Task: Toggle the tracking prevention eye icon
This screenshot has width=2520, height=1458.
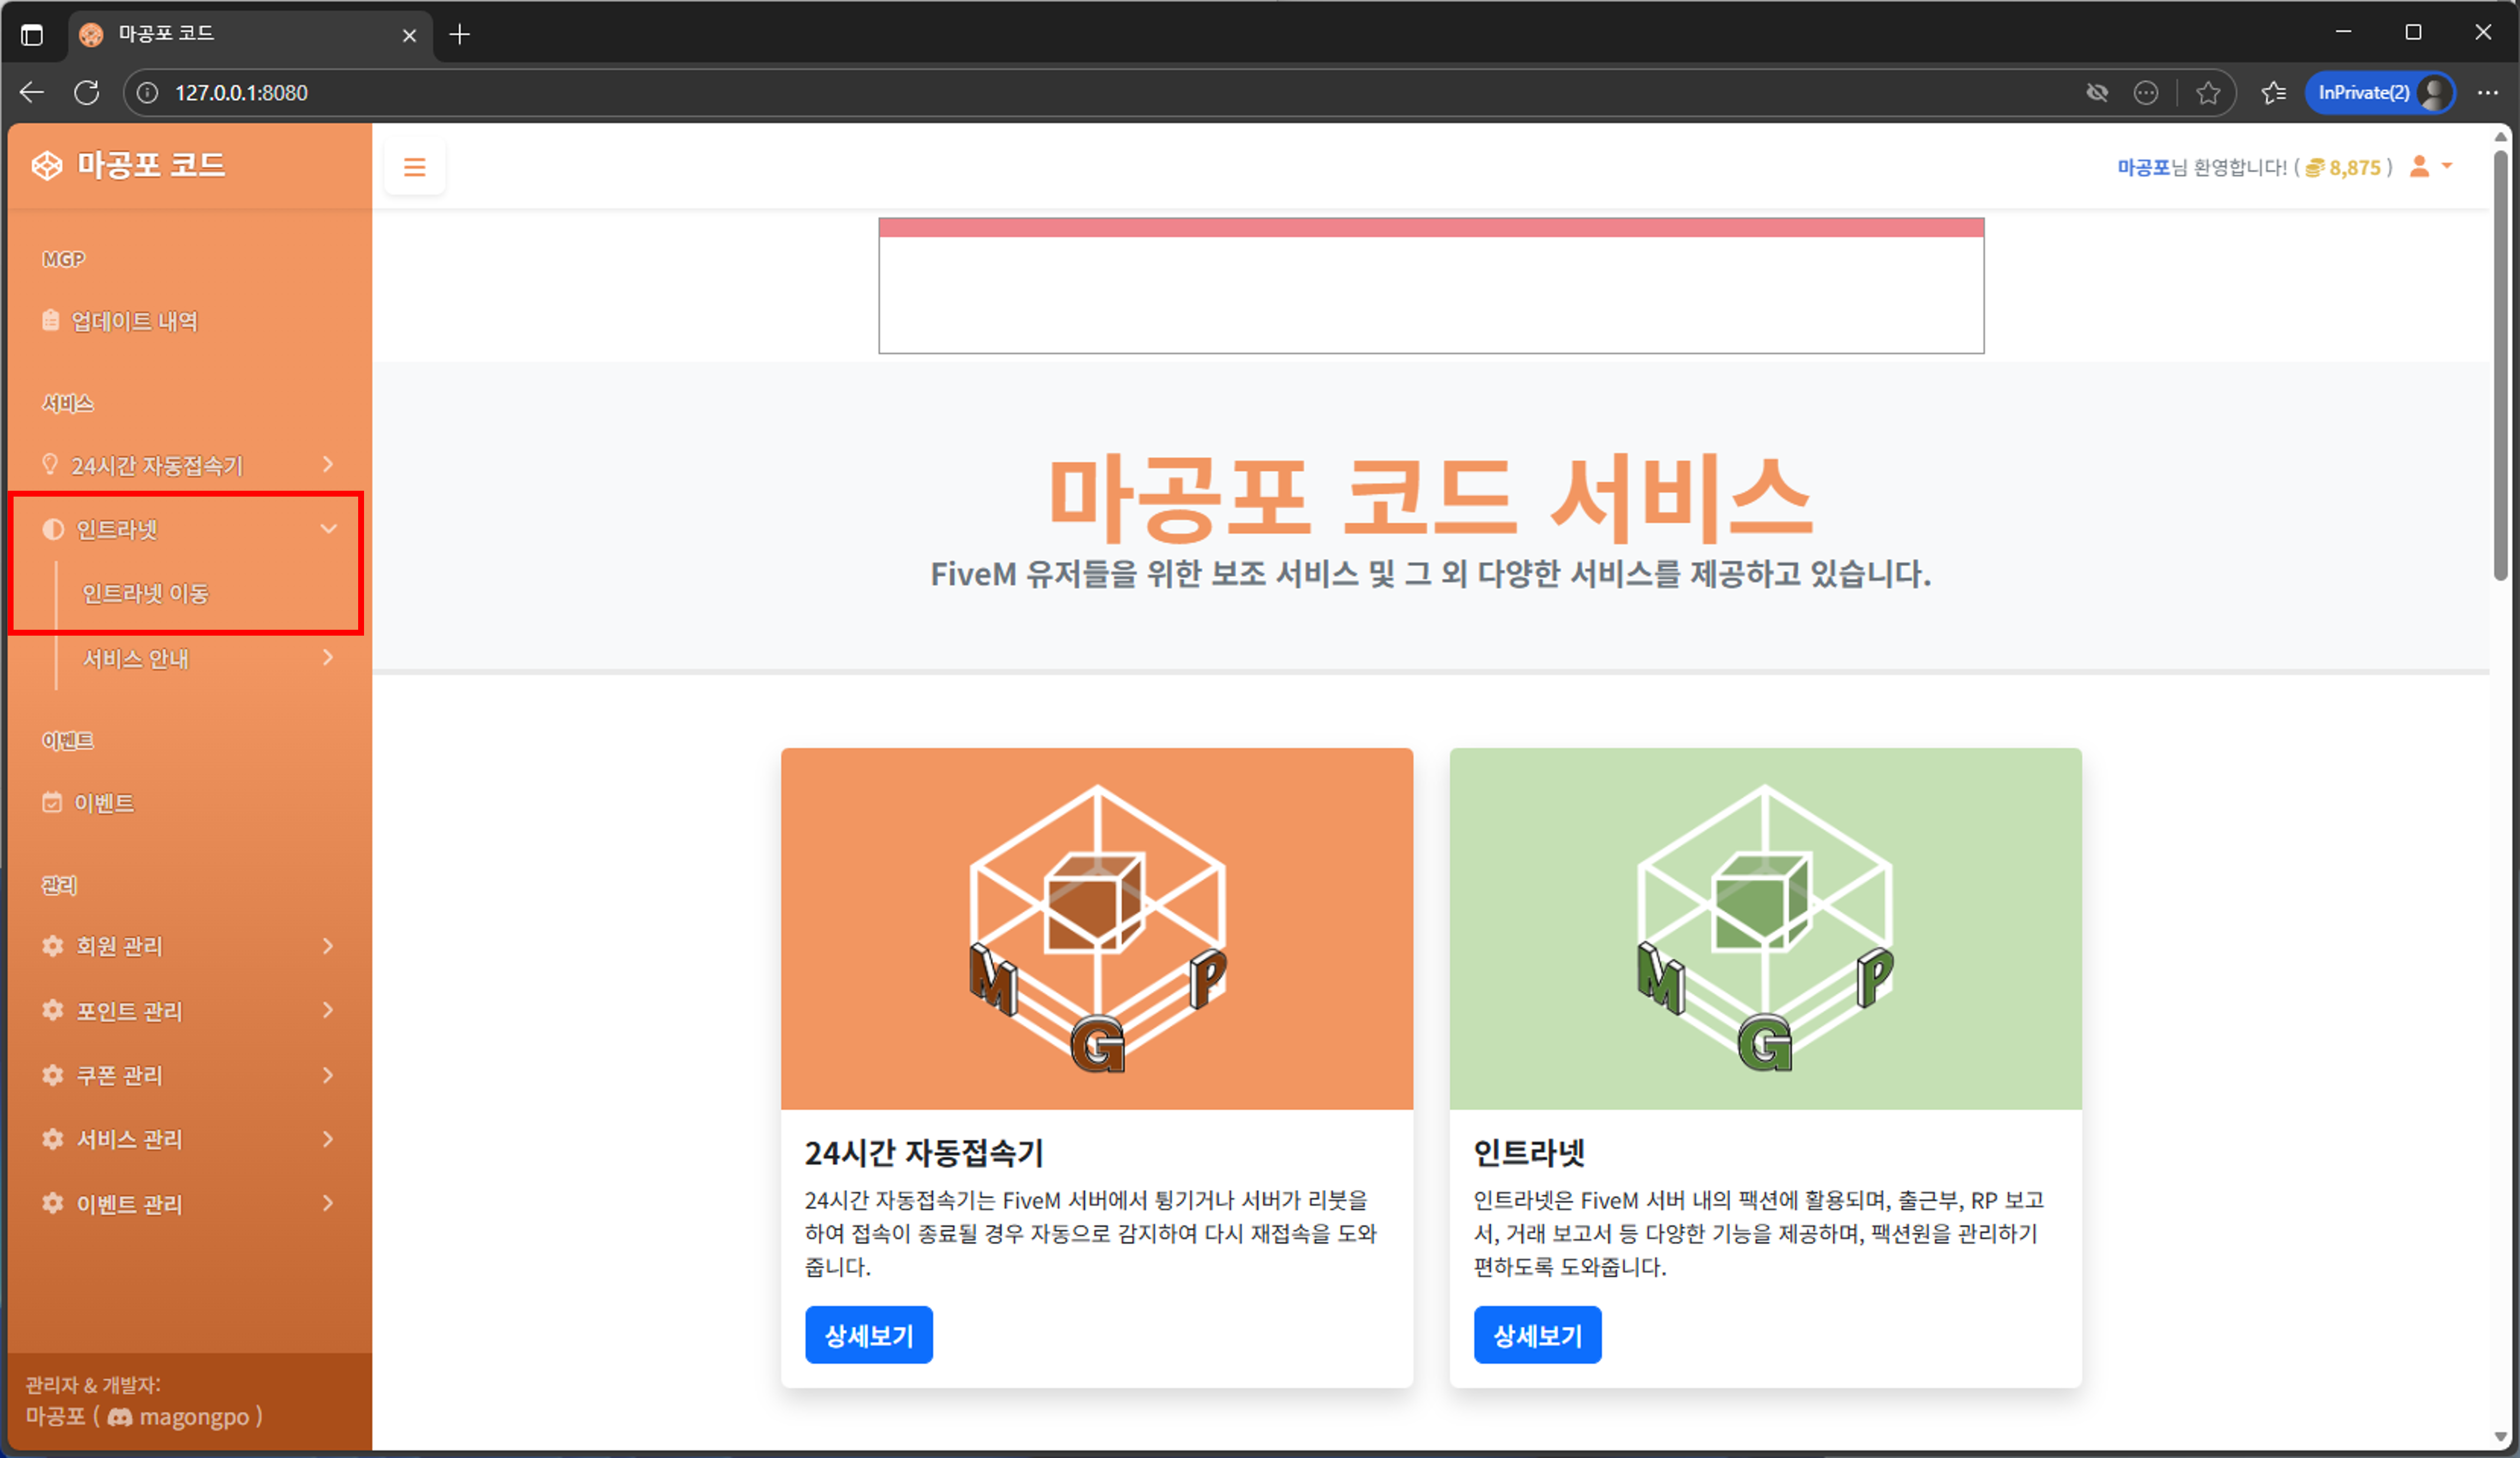Action: (x=2097, y=92)
